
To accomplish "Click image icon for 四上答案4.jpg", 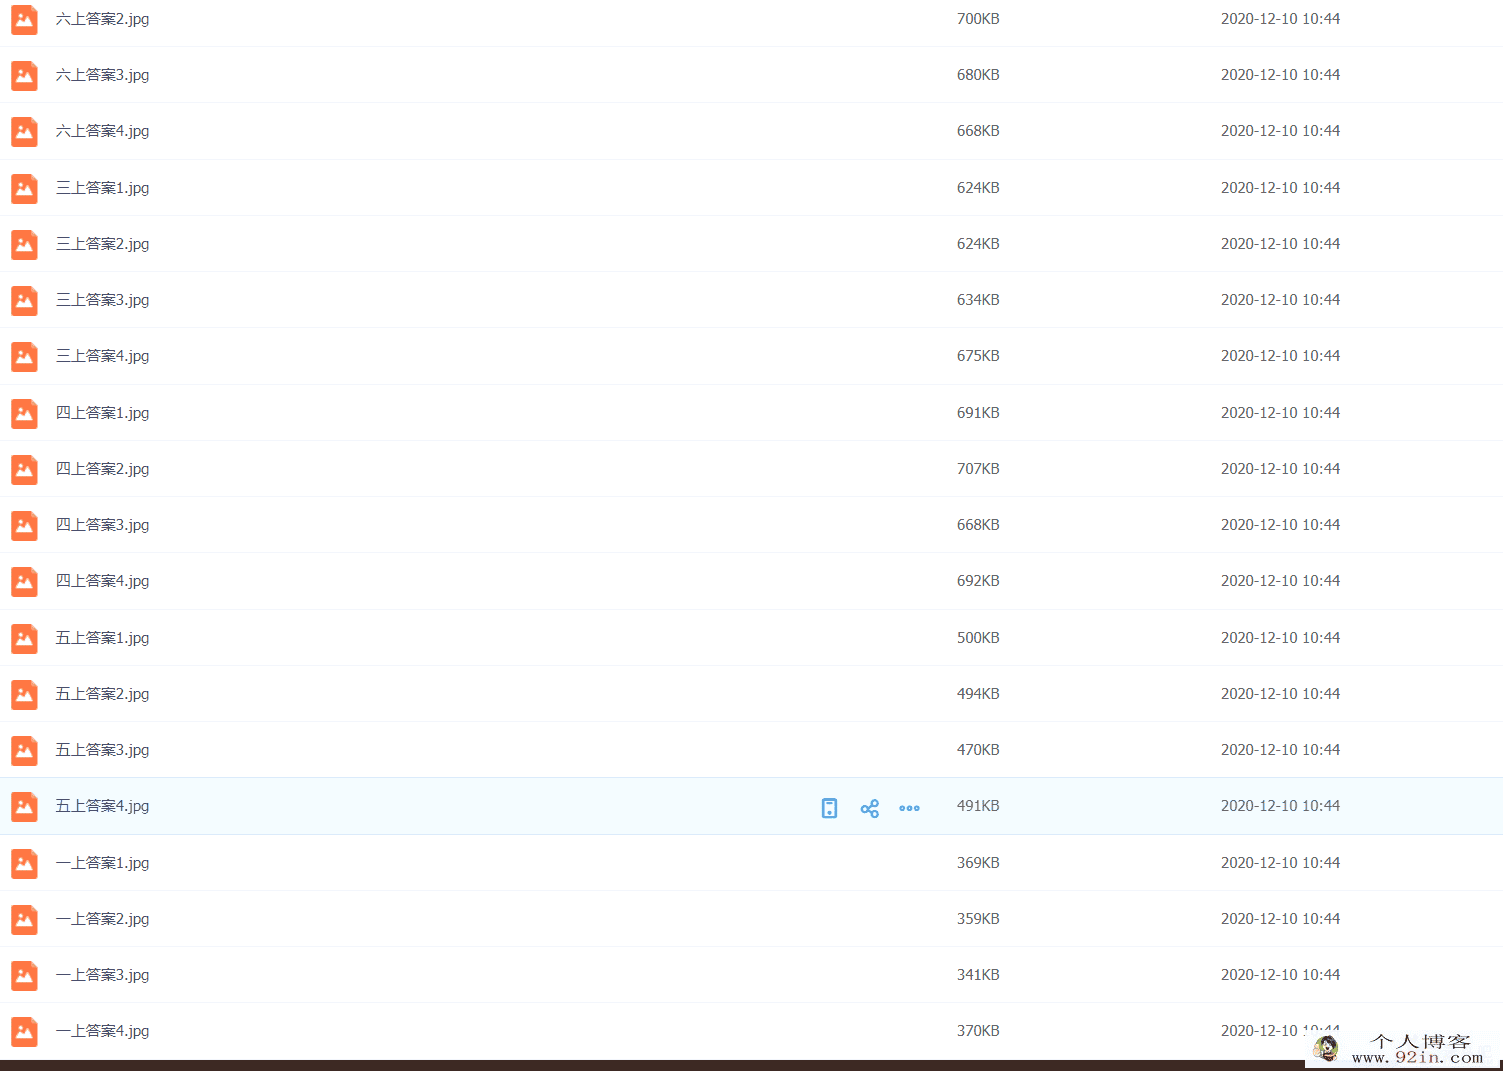I will pos(24,581).
